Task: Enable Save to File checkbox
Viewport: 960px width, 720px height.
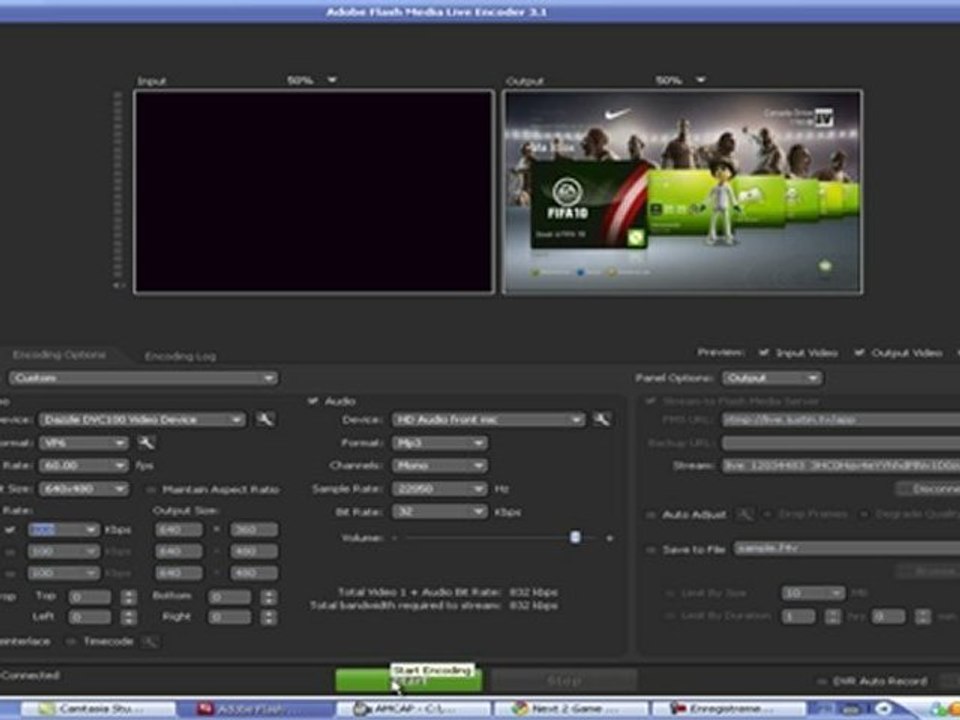Action: [x=651, y=550]
